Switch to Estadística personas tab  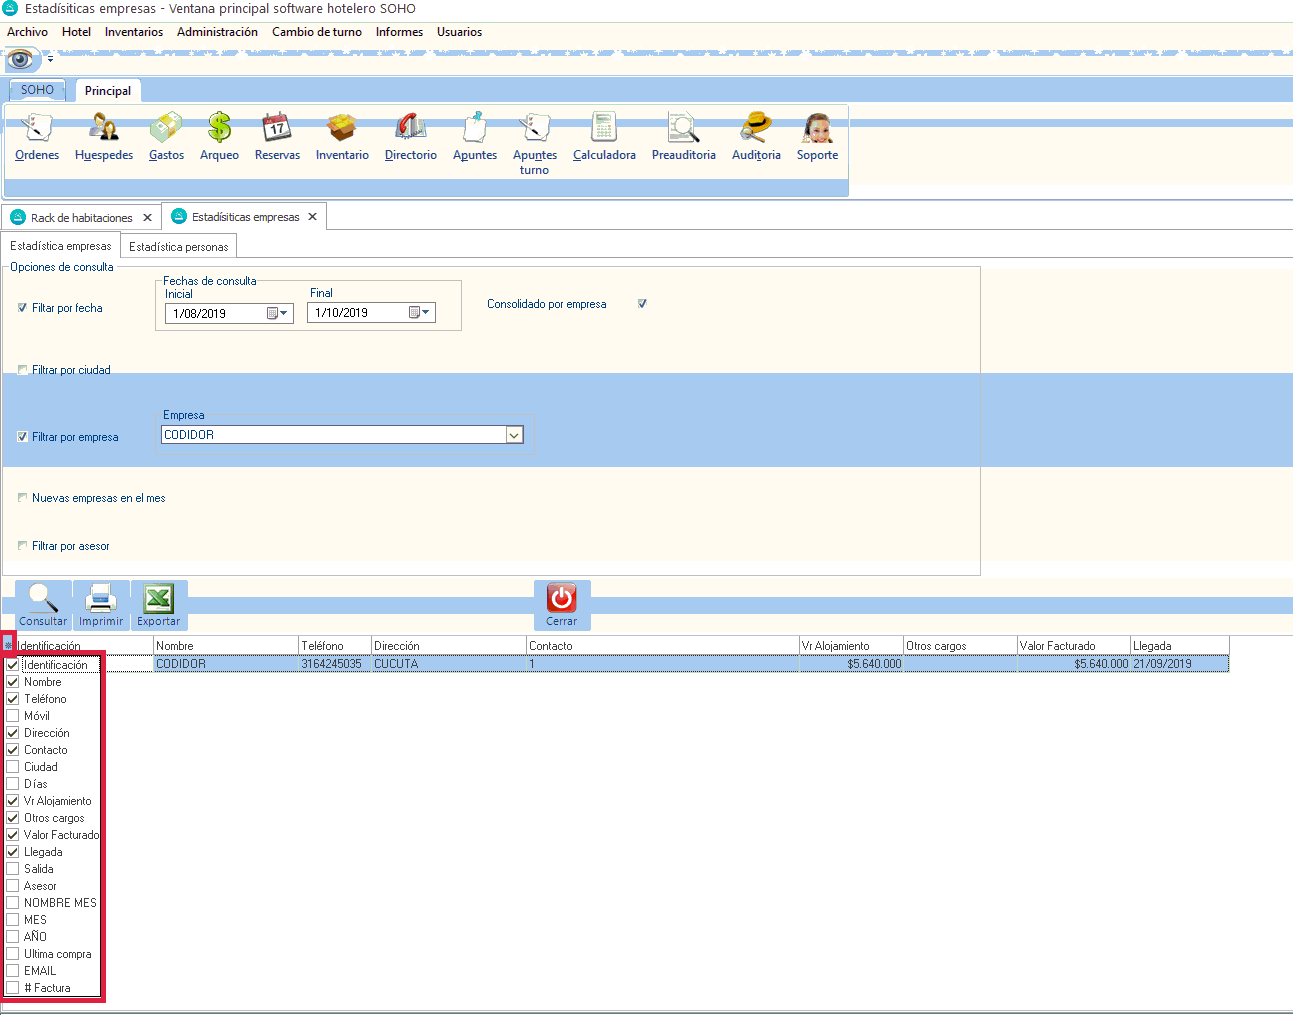(178, 247)
